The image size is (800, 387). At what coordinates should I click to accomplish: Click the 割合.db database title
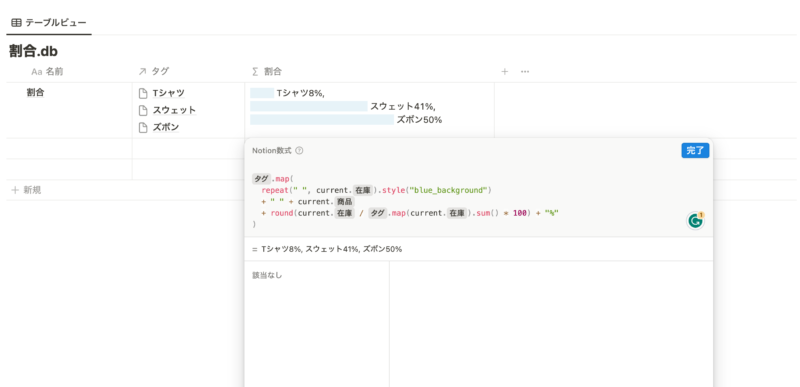pos(34,51)
